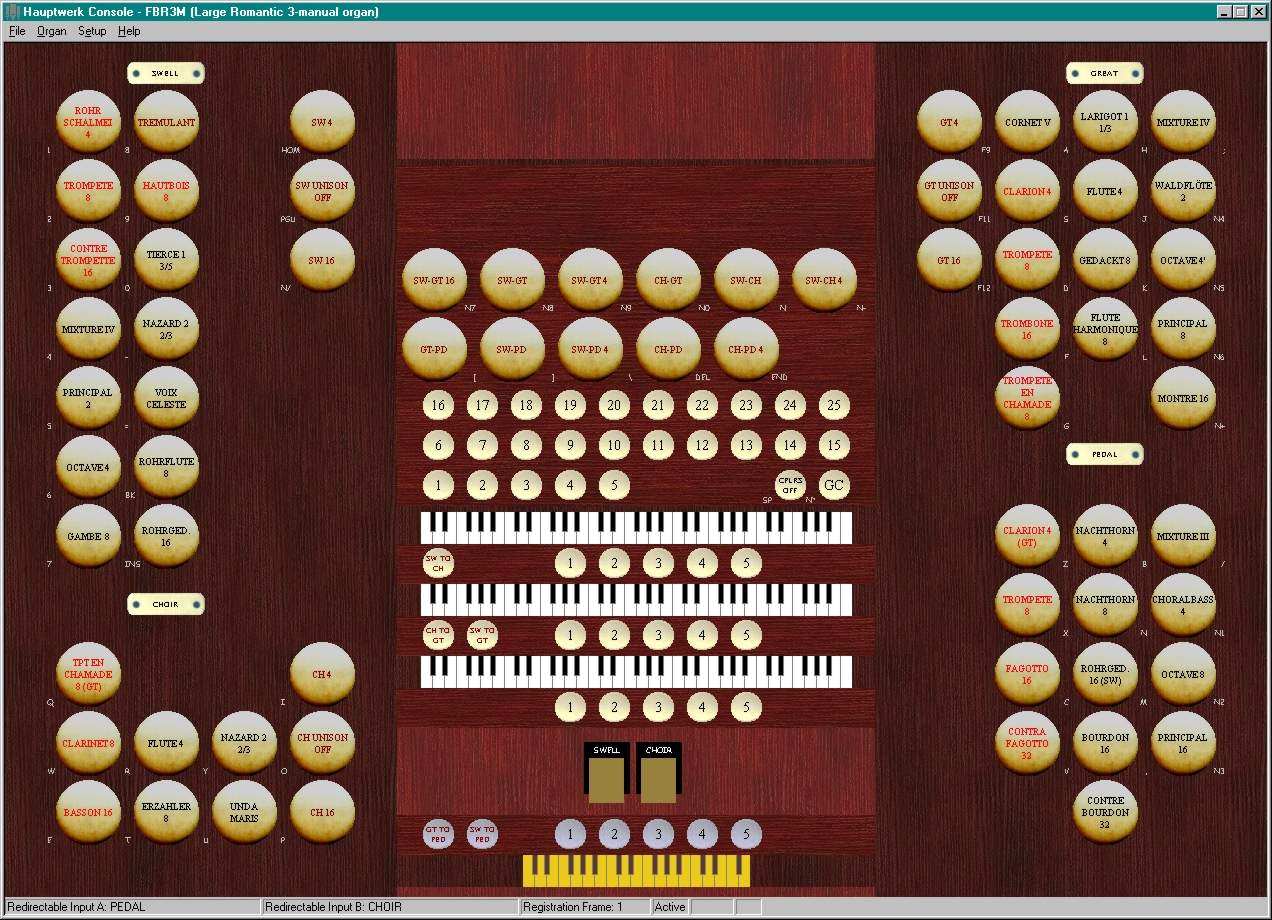Toggle the Swell Rohr Schalmei 4 stop
The width and height of the screenshot is (1272, 920).
coord(88,122)
